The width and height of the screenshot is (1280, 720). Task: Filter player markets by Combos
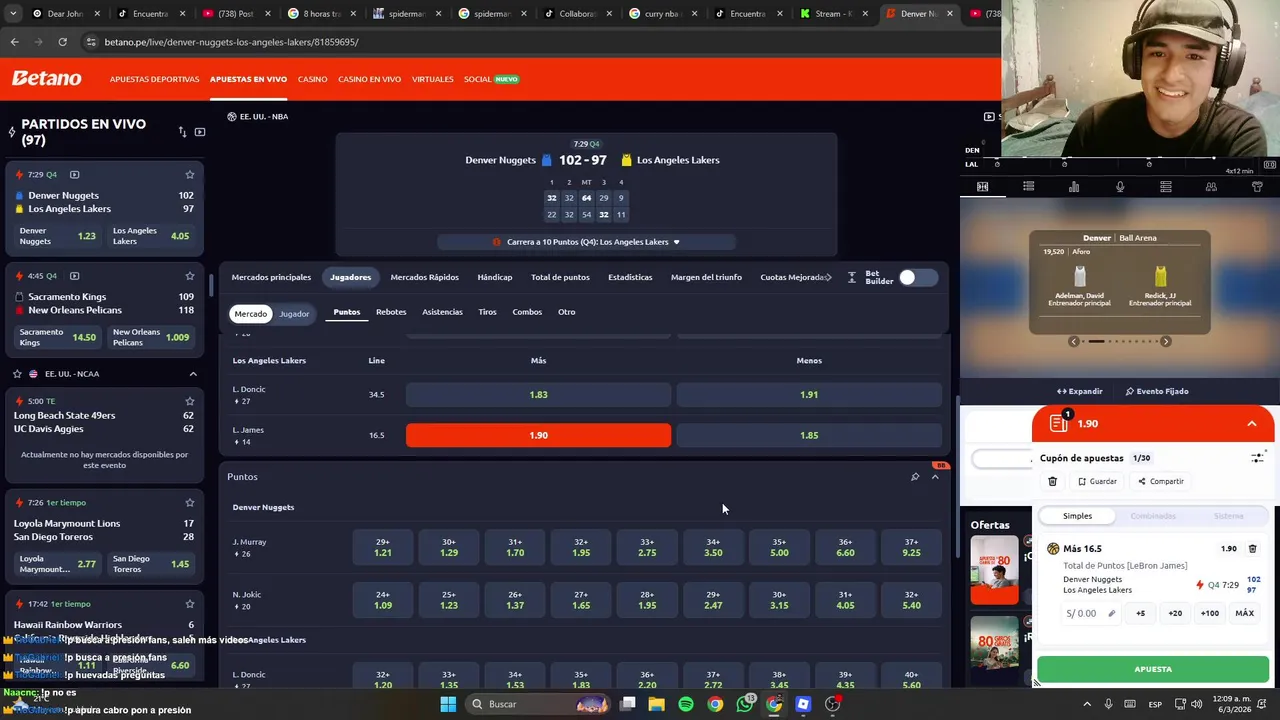[527, 312]
